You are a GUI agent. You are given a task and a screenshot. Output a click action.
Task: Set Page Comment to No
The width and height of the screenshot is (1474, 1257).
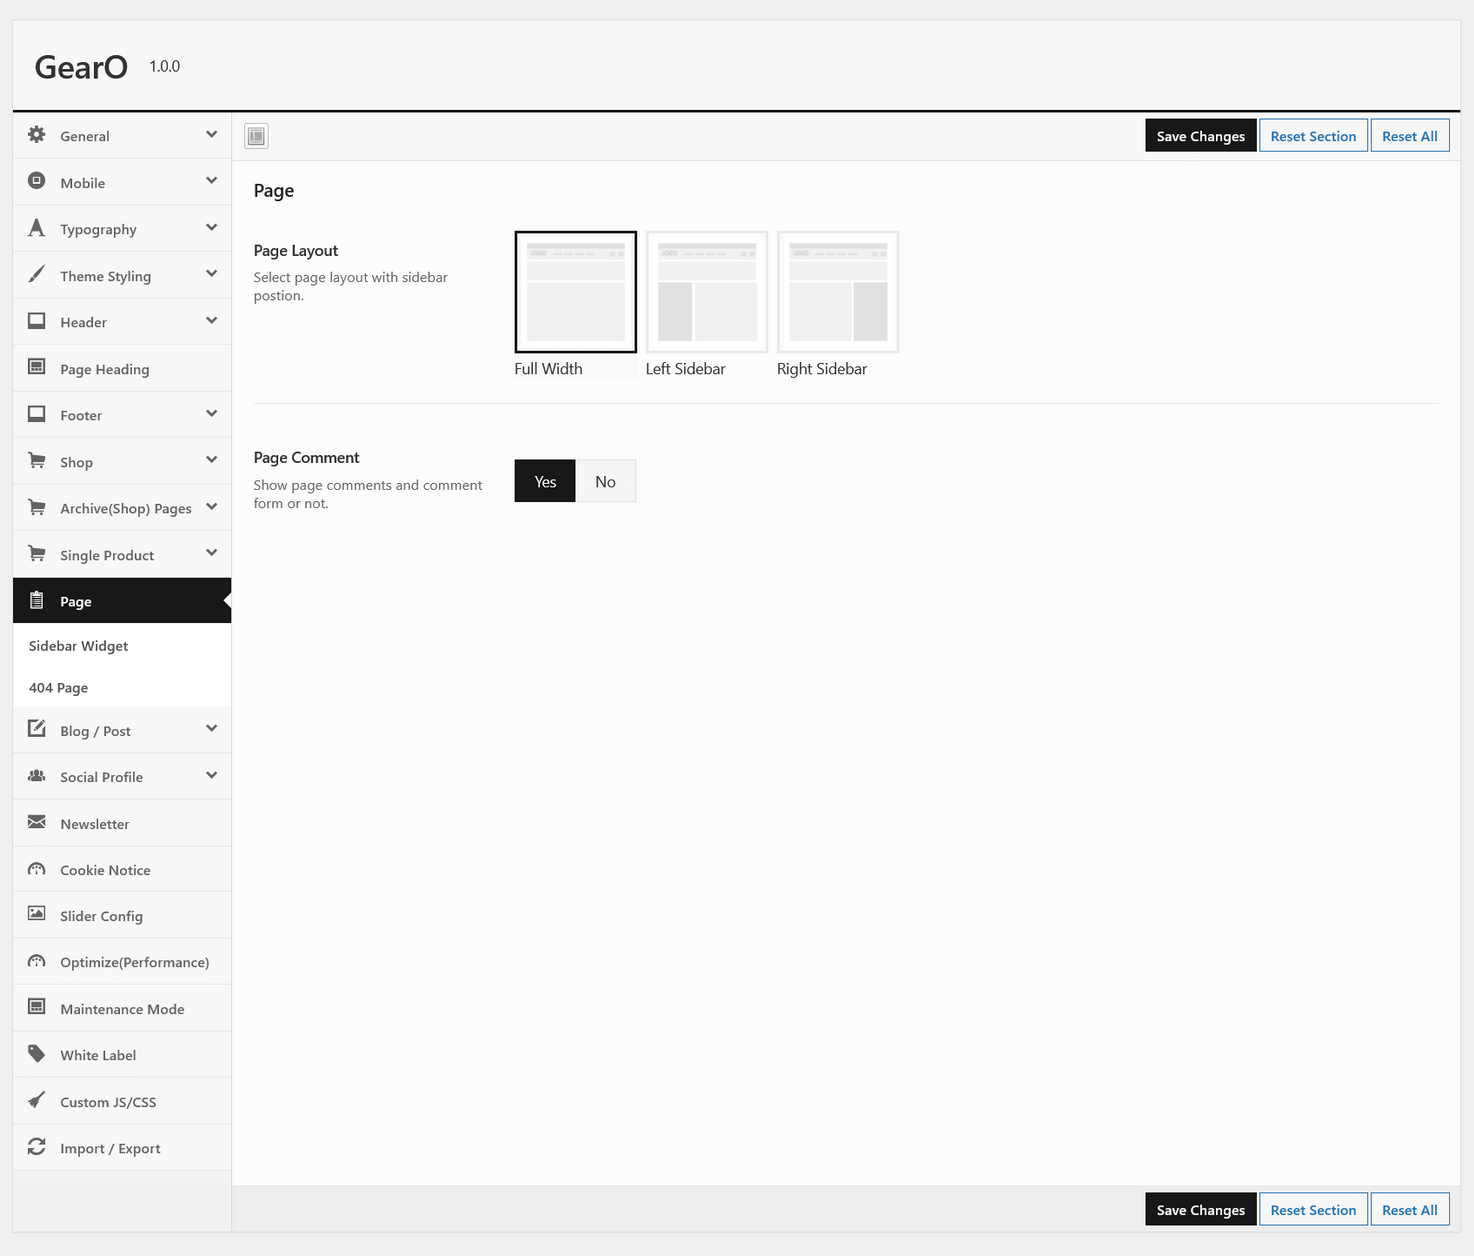point(605,481)
